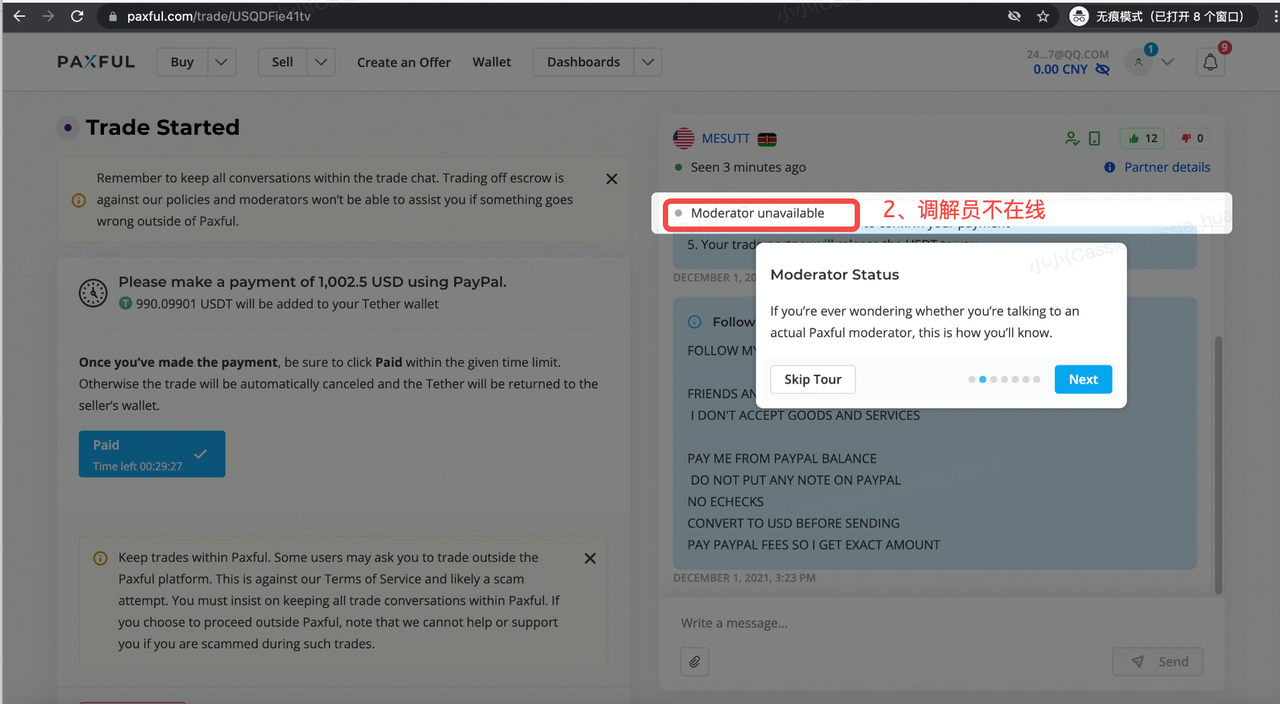This screenshot has width=1280, height=704.
Task: Open the Partner details link
Action: click(x=1167, y=167)
